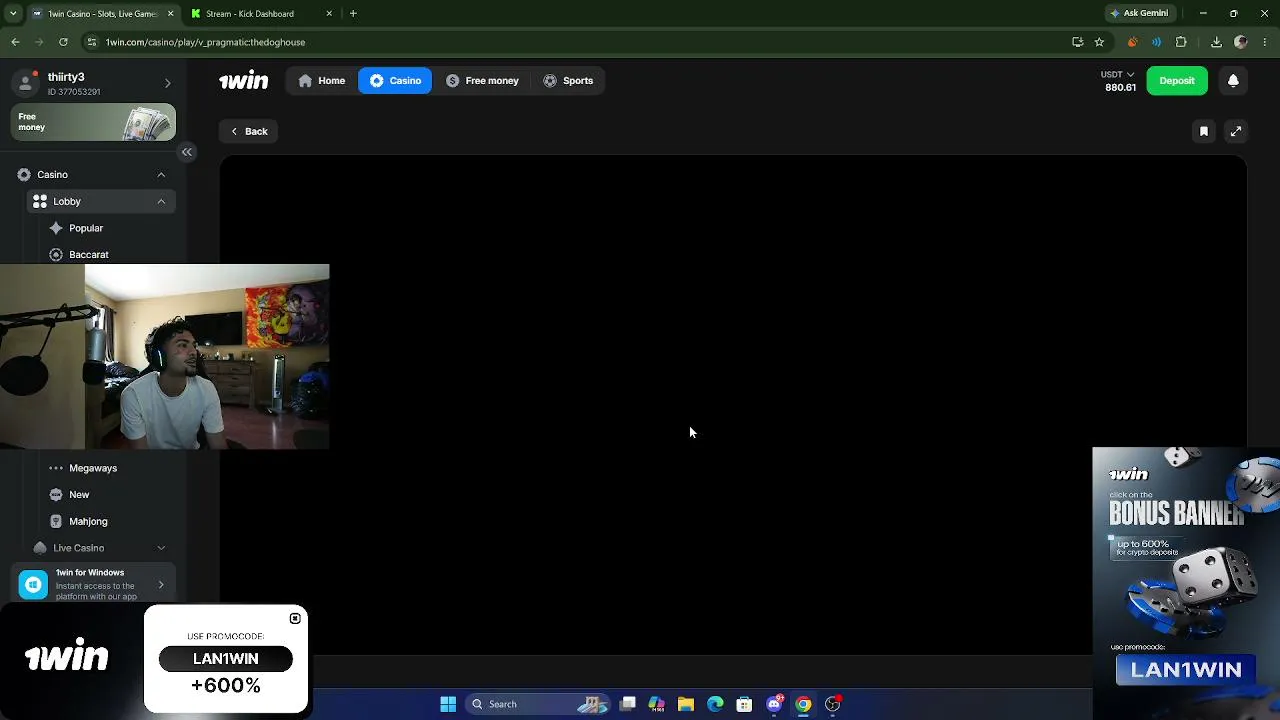The image size is (1280, 720).
Task: Open the Free money tab
Action: 482,81
